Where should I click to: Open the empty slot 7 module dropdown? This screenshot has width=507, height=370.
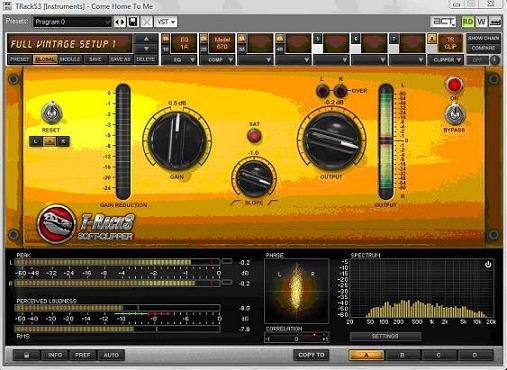(407, 60)
